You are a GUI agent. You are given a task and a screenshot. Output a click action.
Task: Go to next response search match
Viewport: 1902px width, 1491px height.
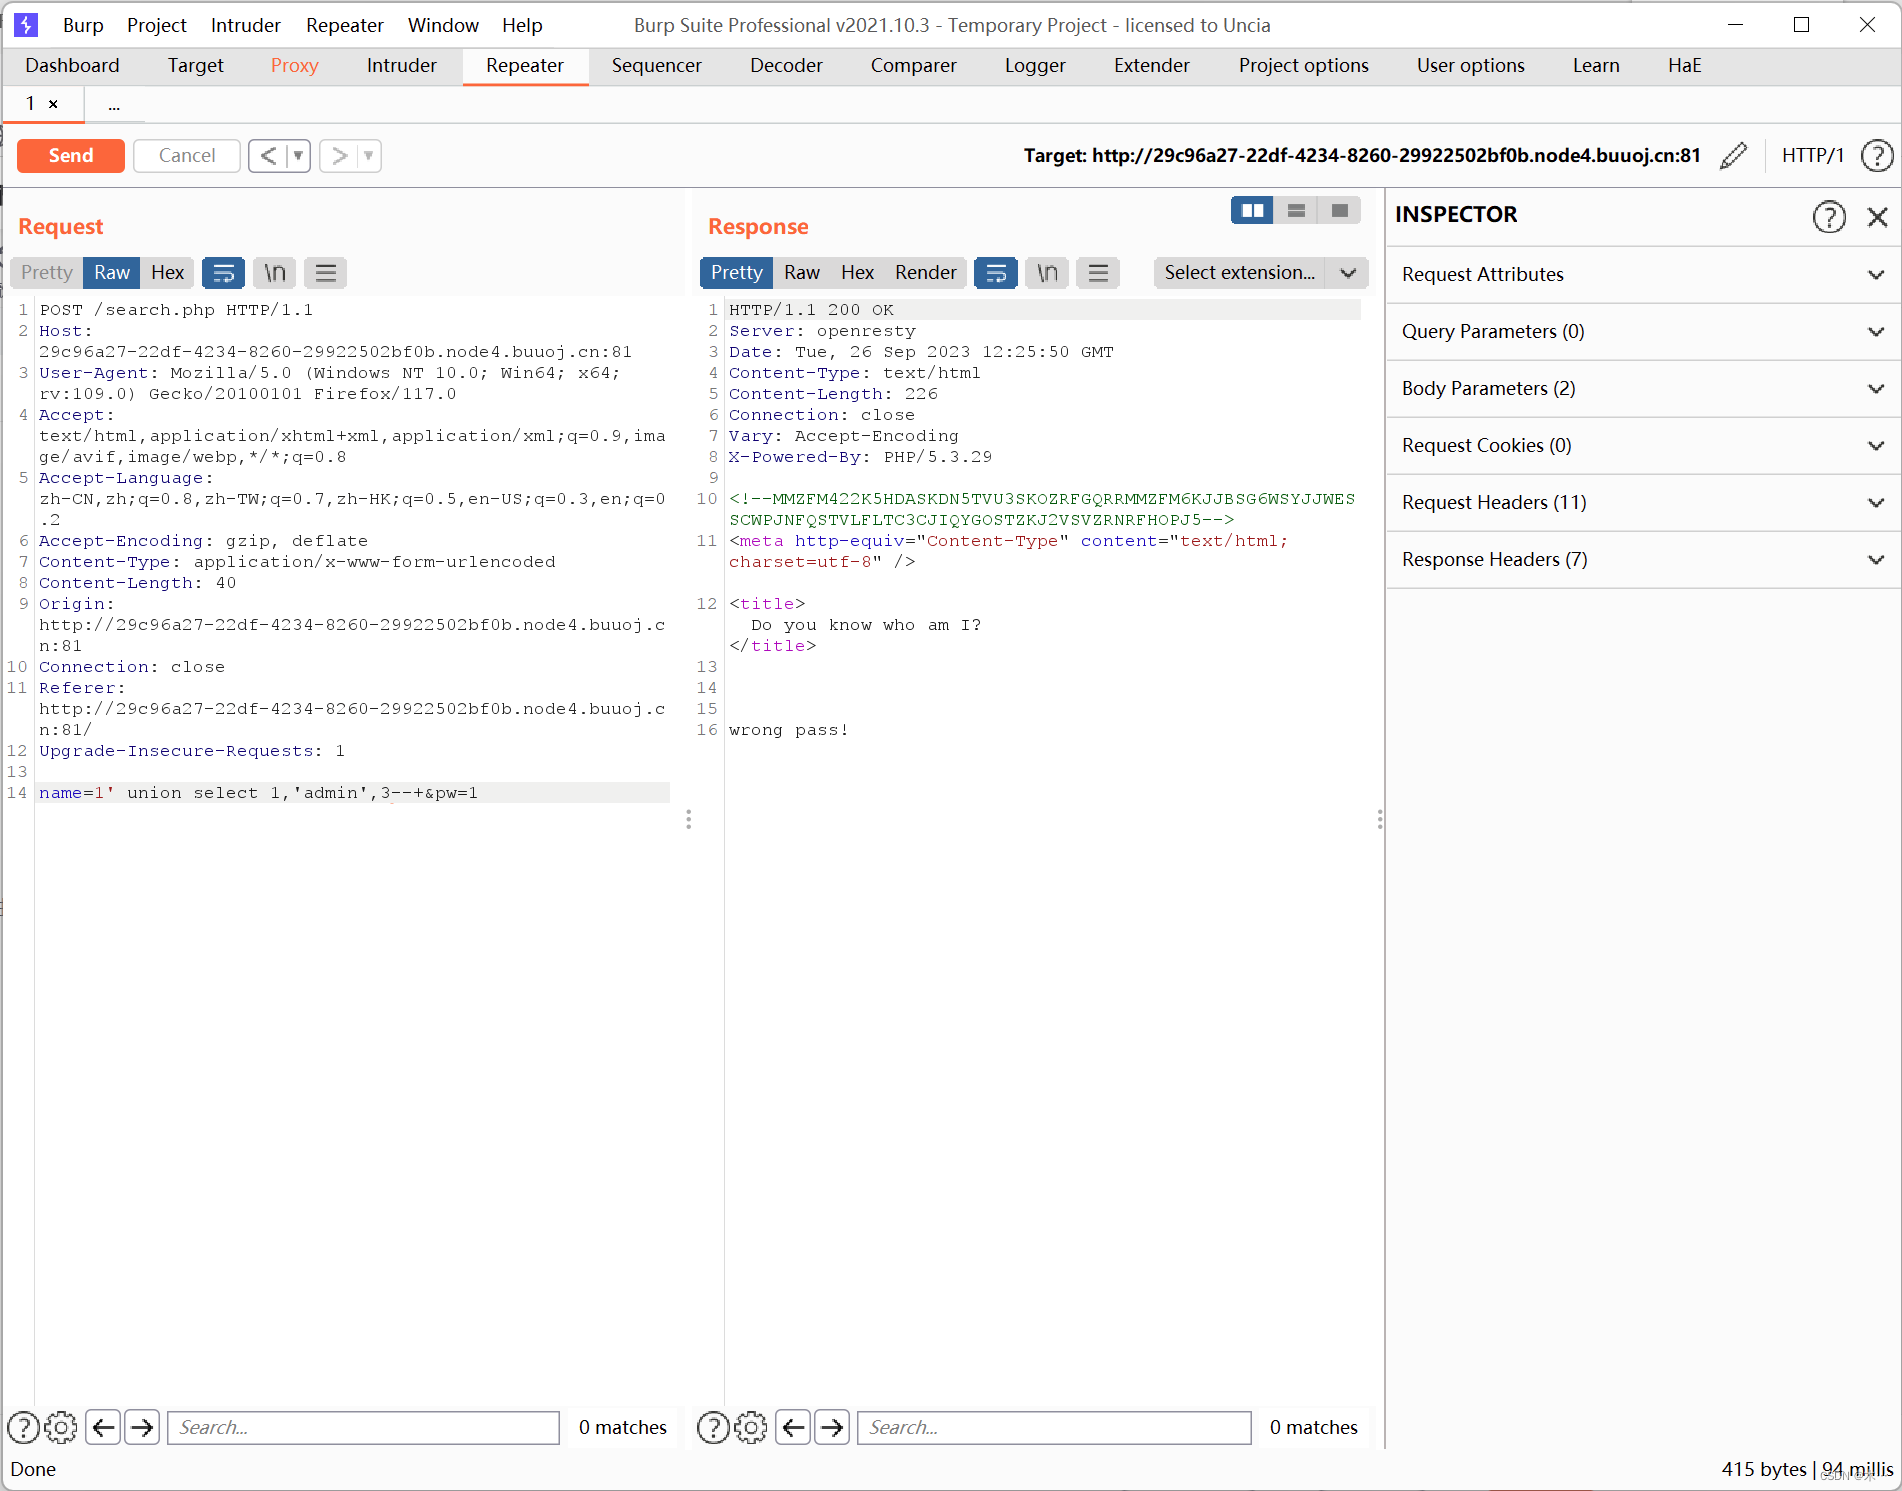tap(832, 1427)
